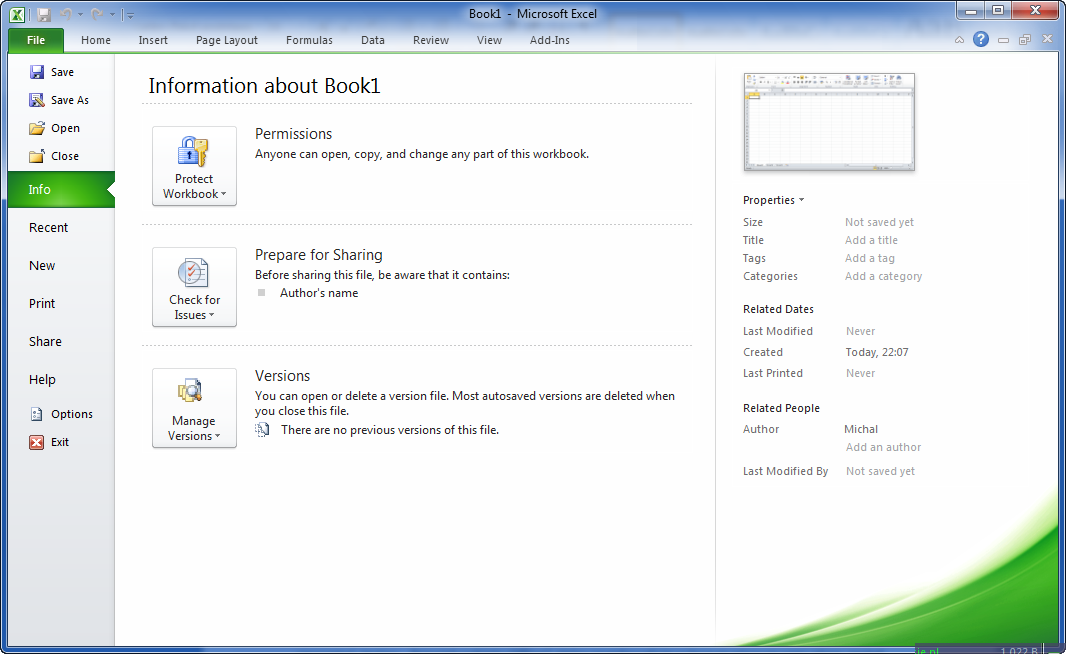Close the workbook with the small X icon

(1047, 39)
